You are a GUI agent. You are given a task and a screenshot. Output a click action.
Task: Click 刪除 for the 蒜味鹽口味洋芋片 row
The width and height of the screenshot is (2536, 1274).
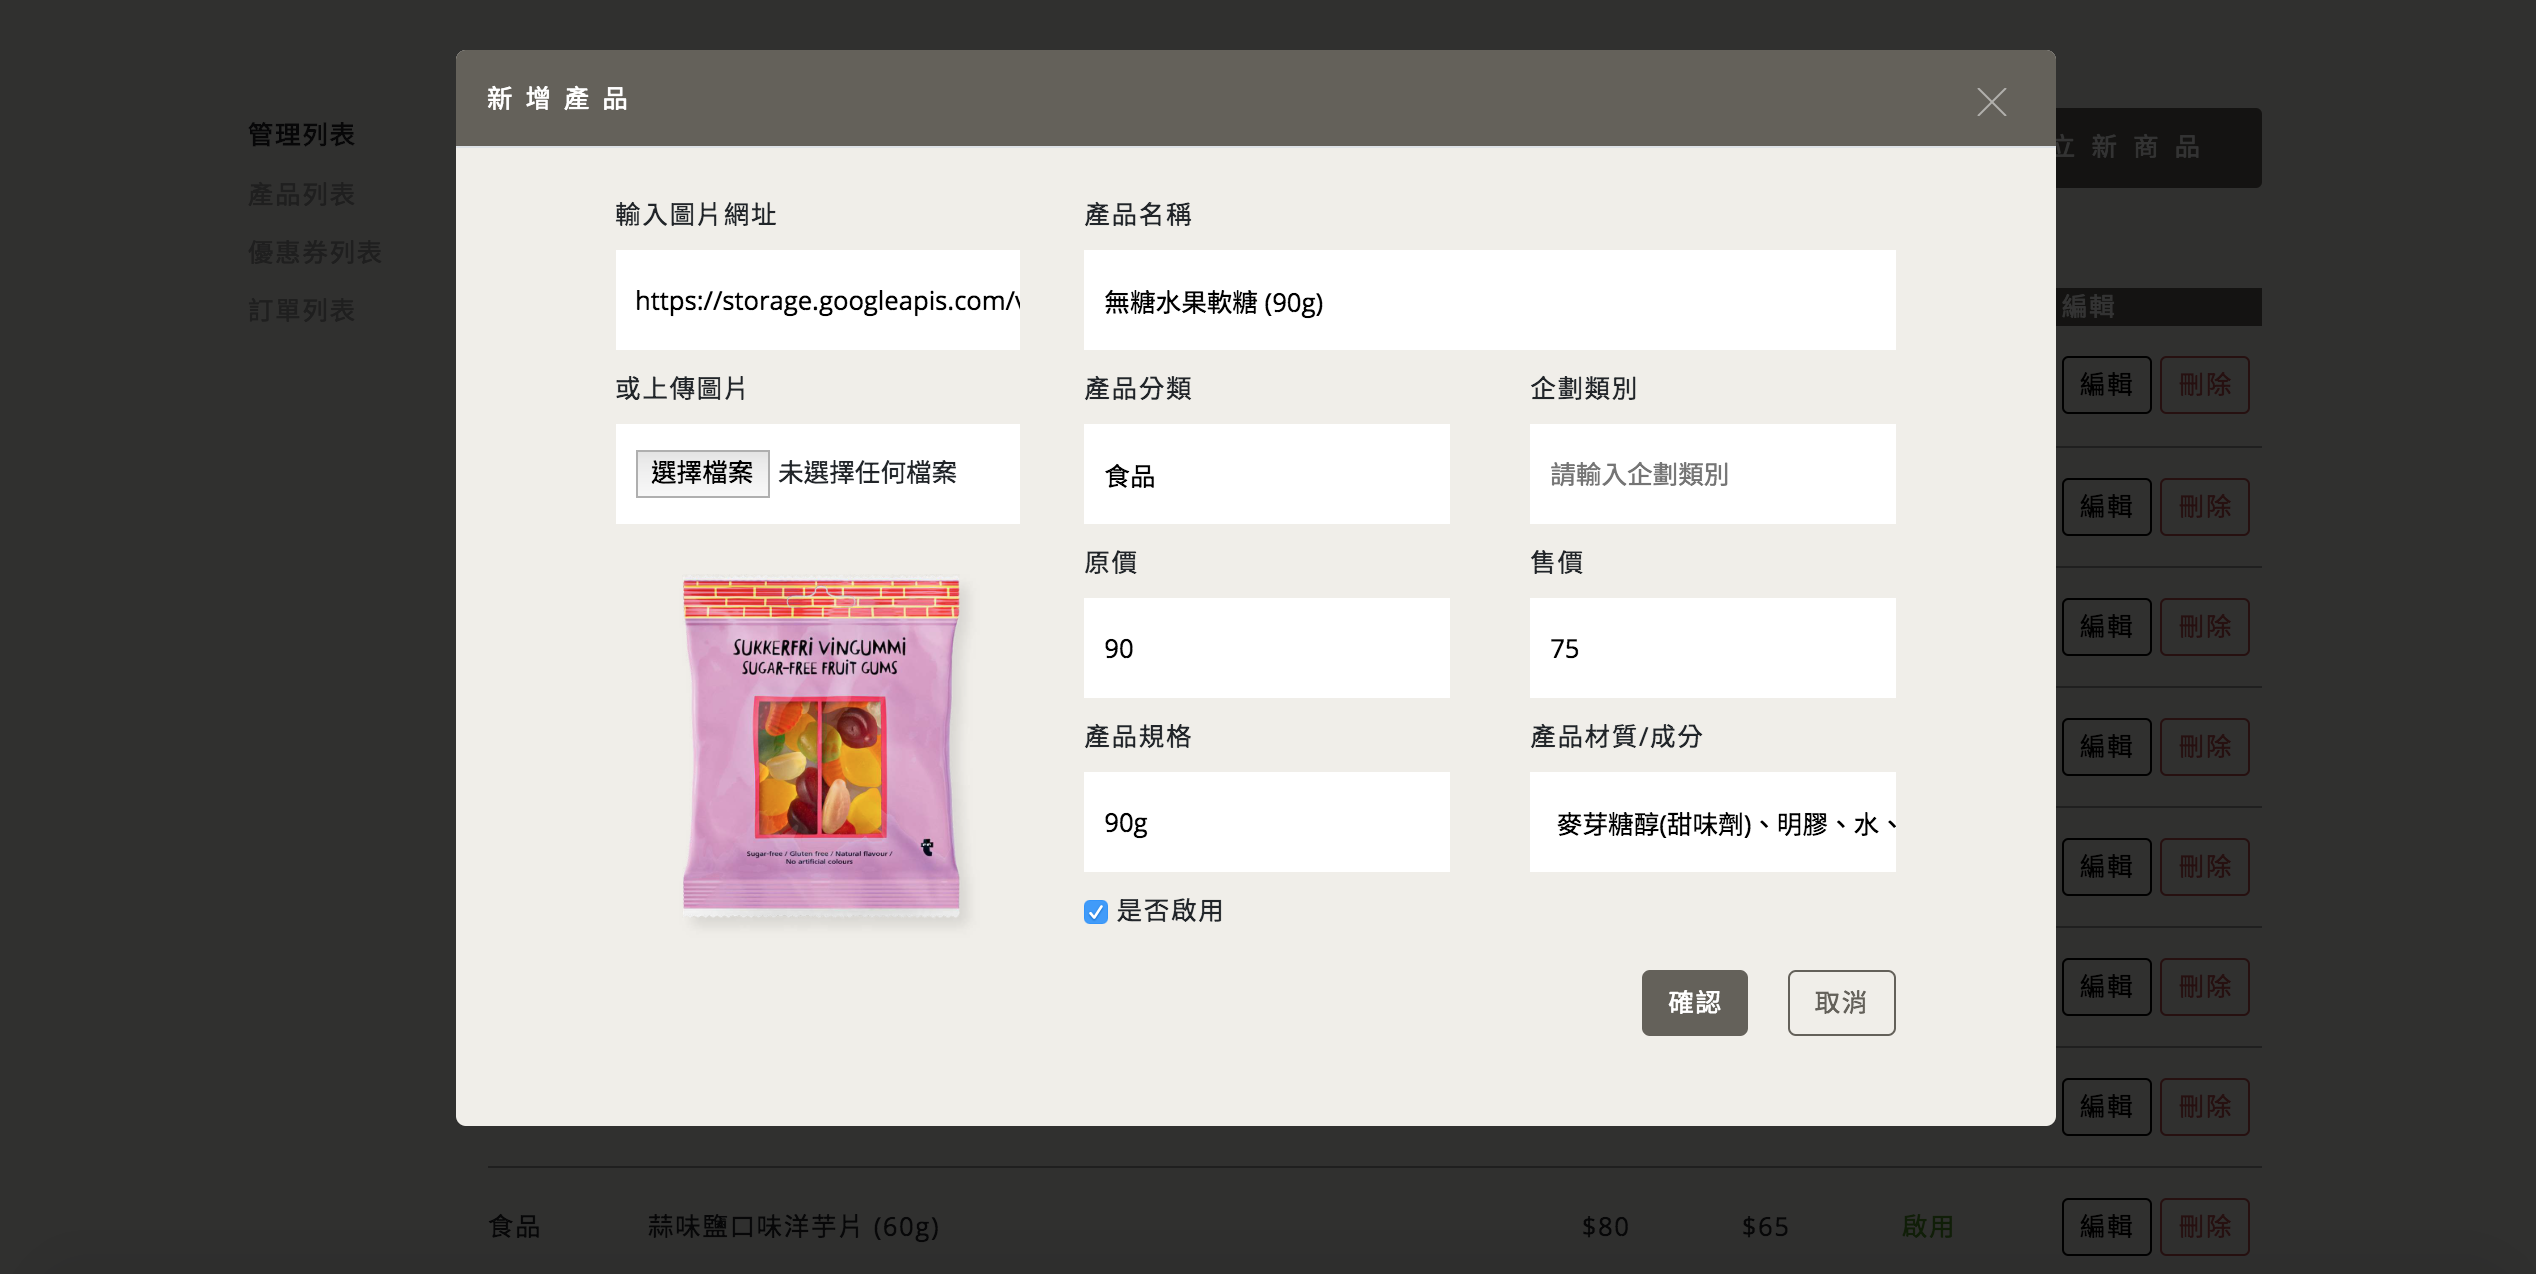click(2204, 1226)
